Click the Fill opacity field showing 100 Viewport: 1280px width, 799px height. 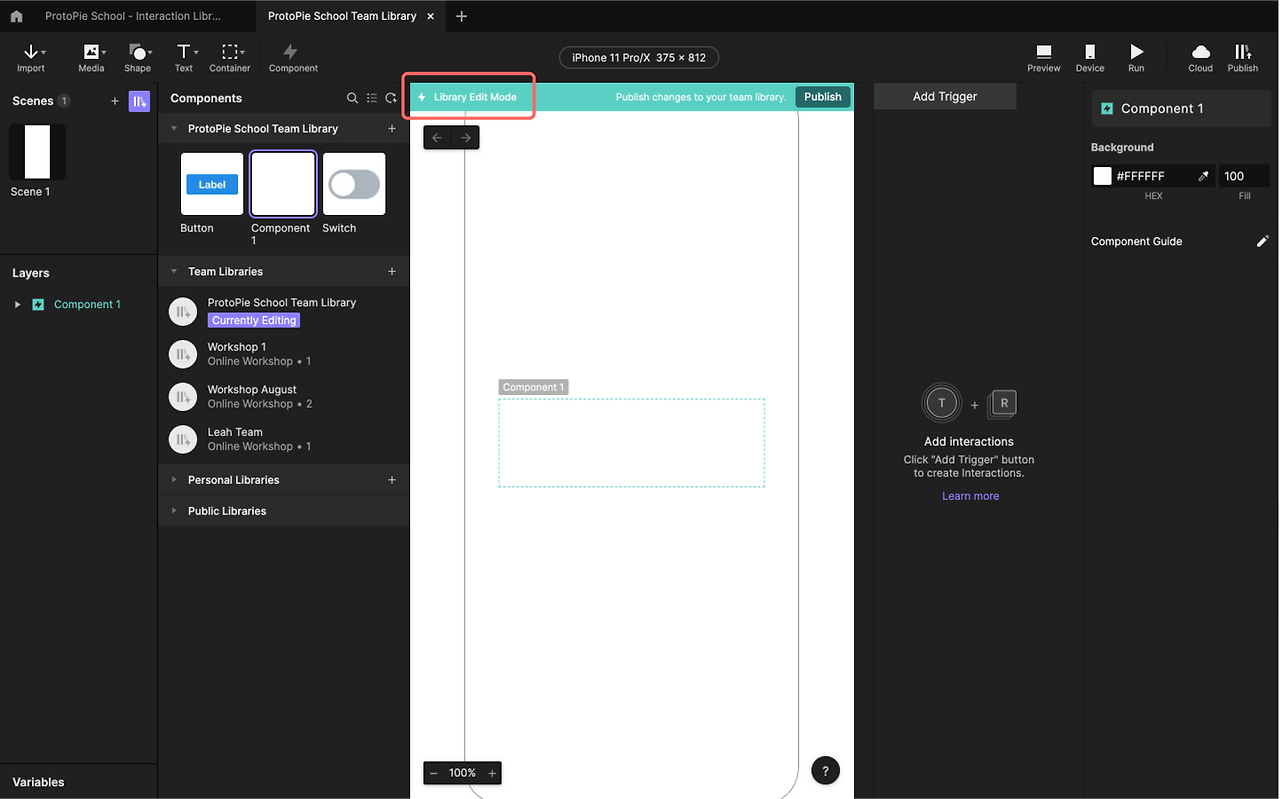[x=1244, y=176]
